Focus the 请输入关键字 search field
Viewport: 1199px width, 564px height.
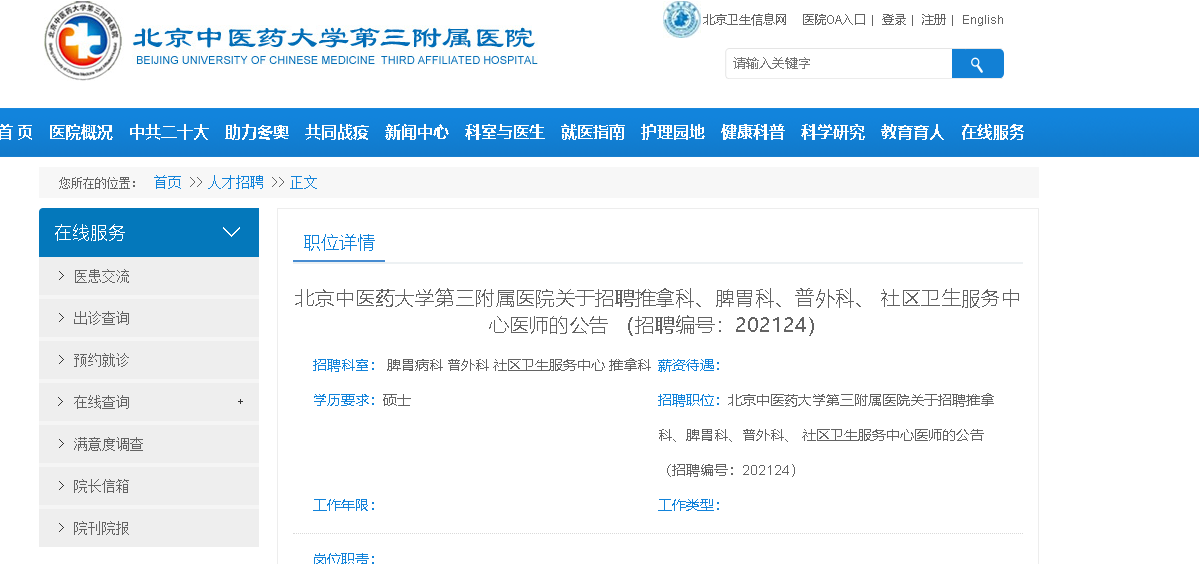coord(839,63)
